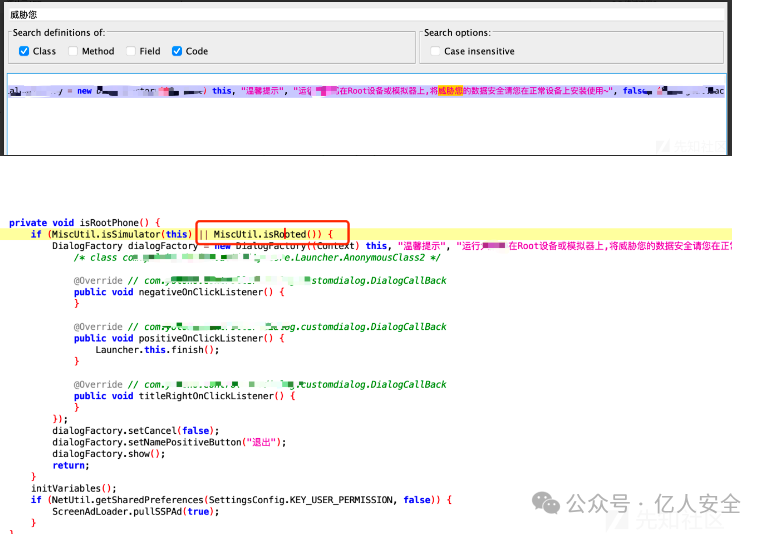Click the search field containing 威胁您

click(360, 15)
